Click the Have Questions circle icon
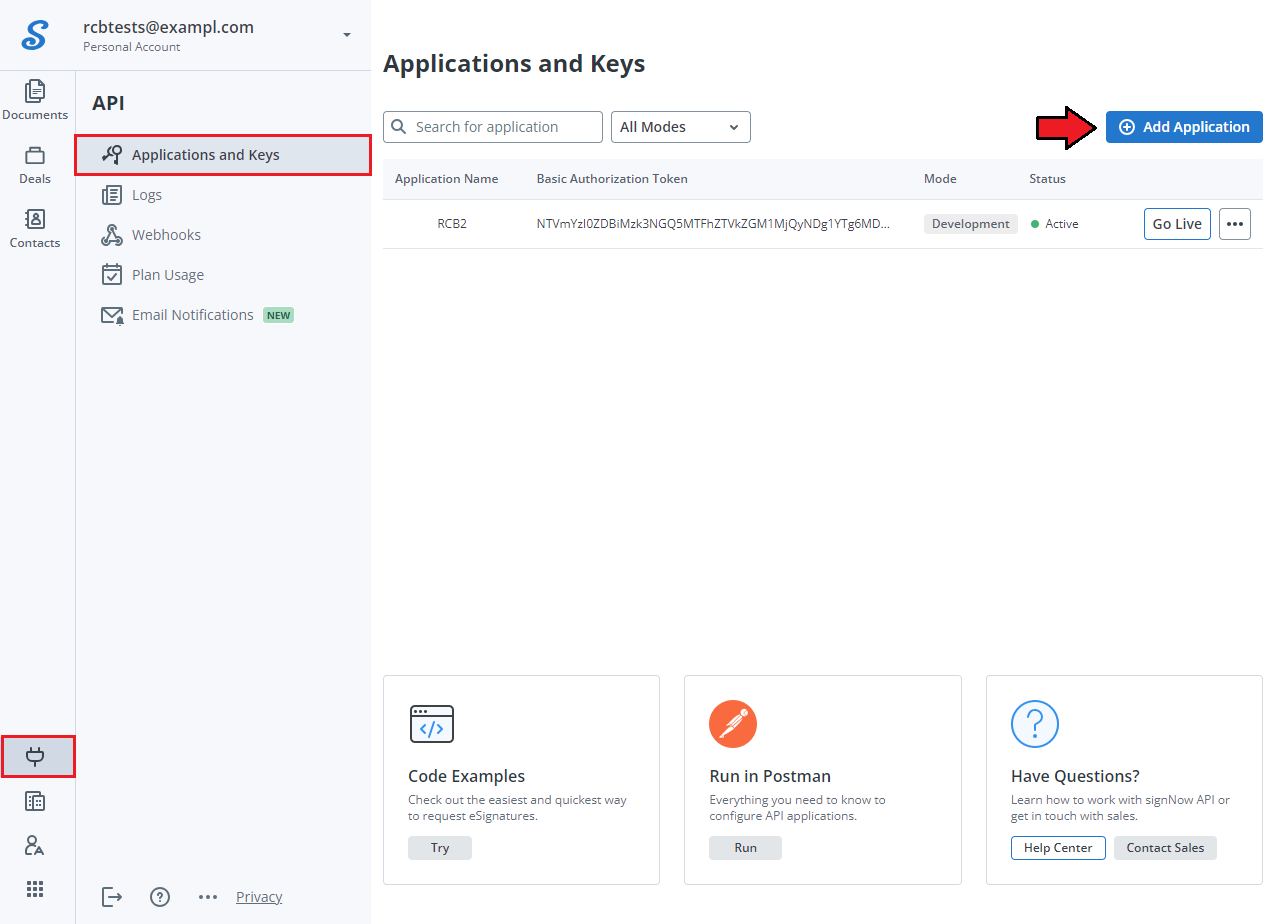1266x924 pixels. (1035, 724)
